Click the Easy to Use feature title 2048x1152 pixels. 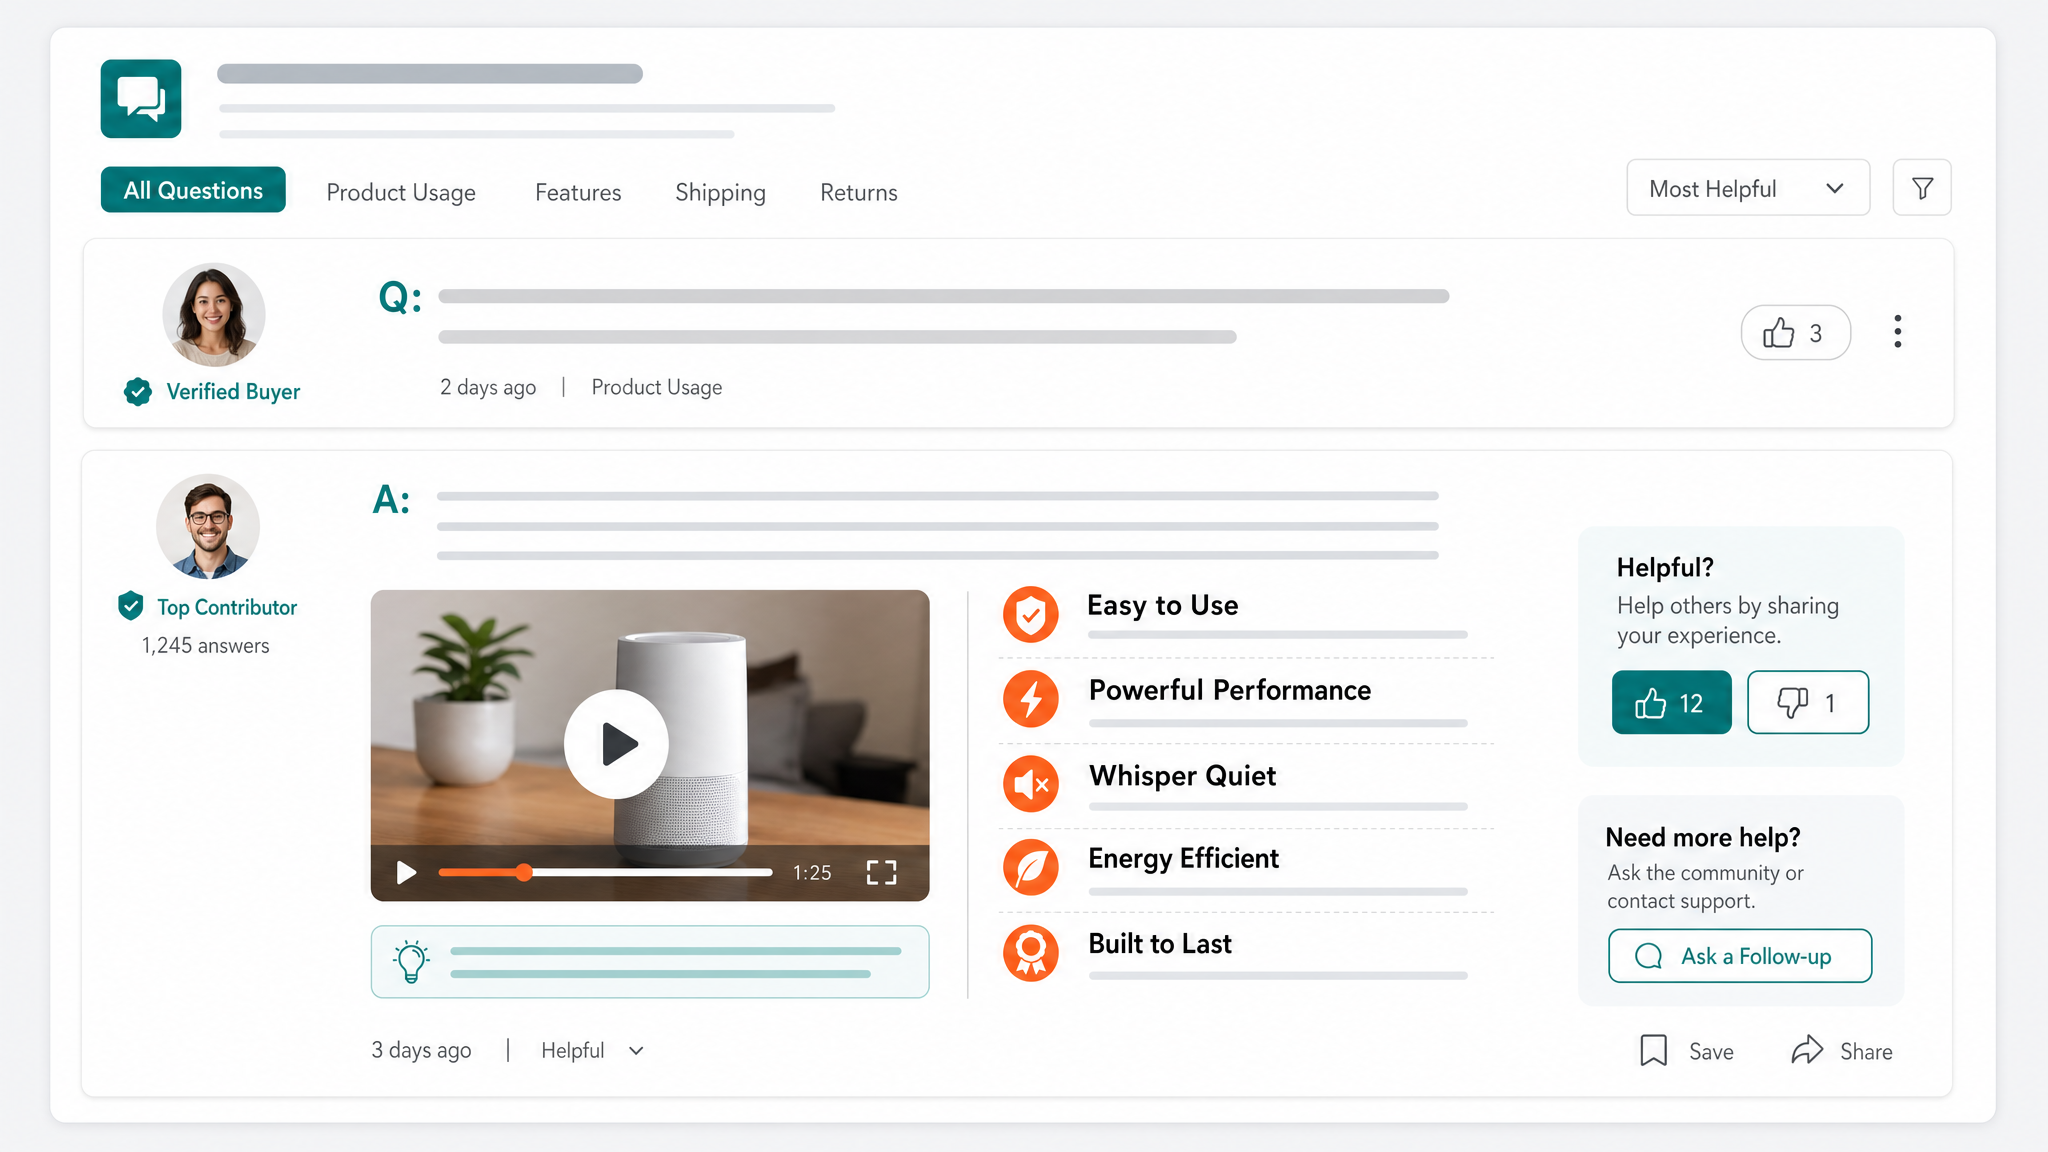1162,605
